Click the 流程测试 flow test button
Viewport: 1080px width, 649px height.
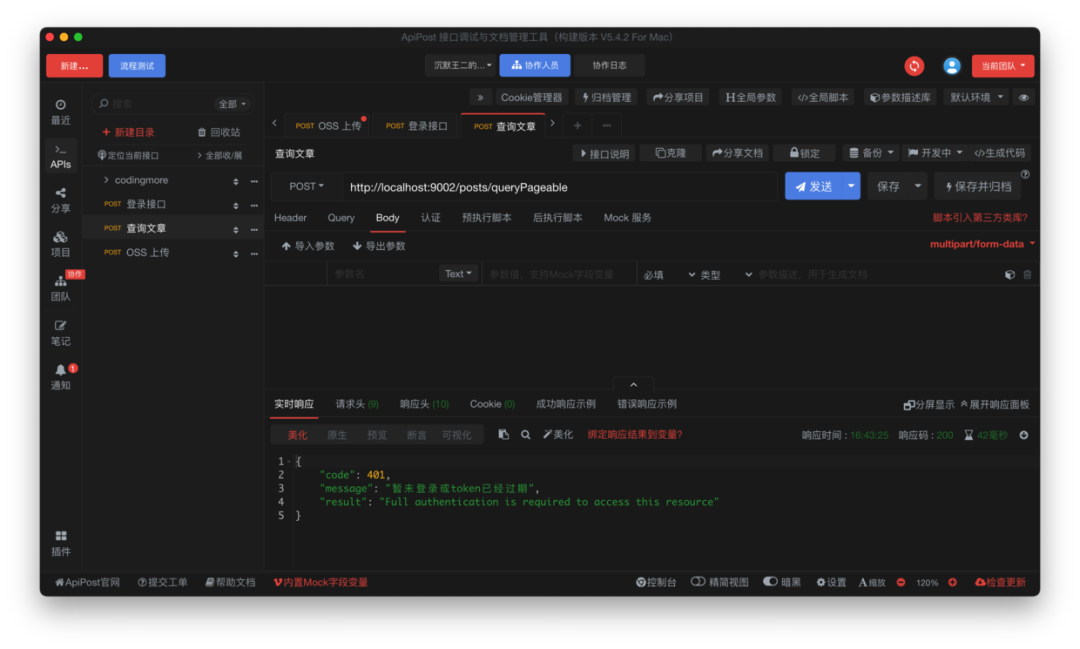[137, 66]
